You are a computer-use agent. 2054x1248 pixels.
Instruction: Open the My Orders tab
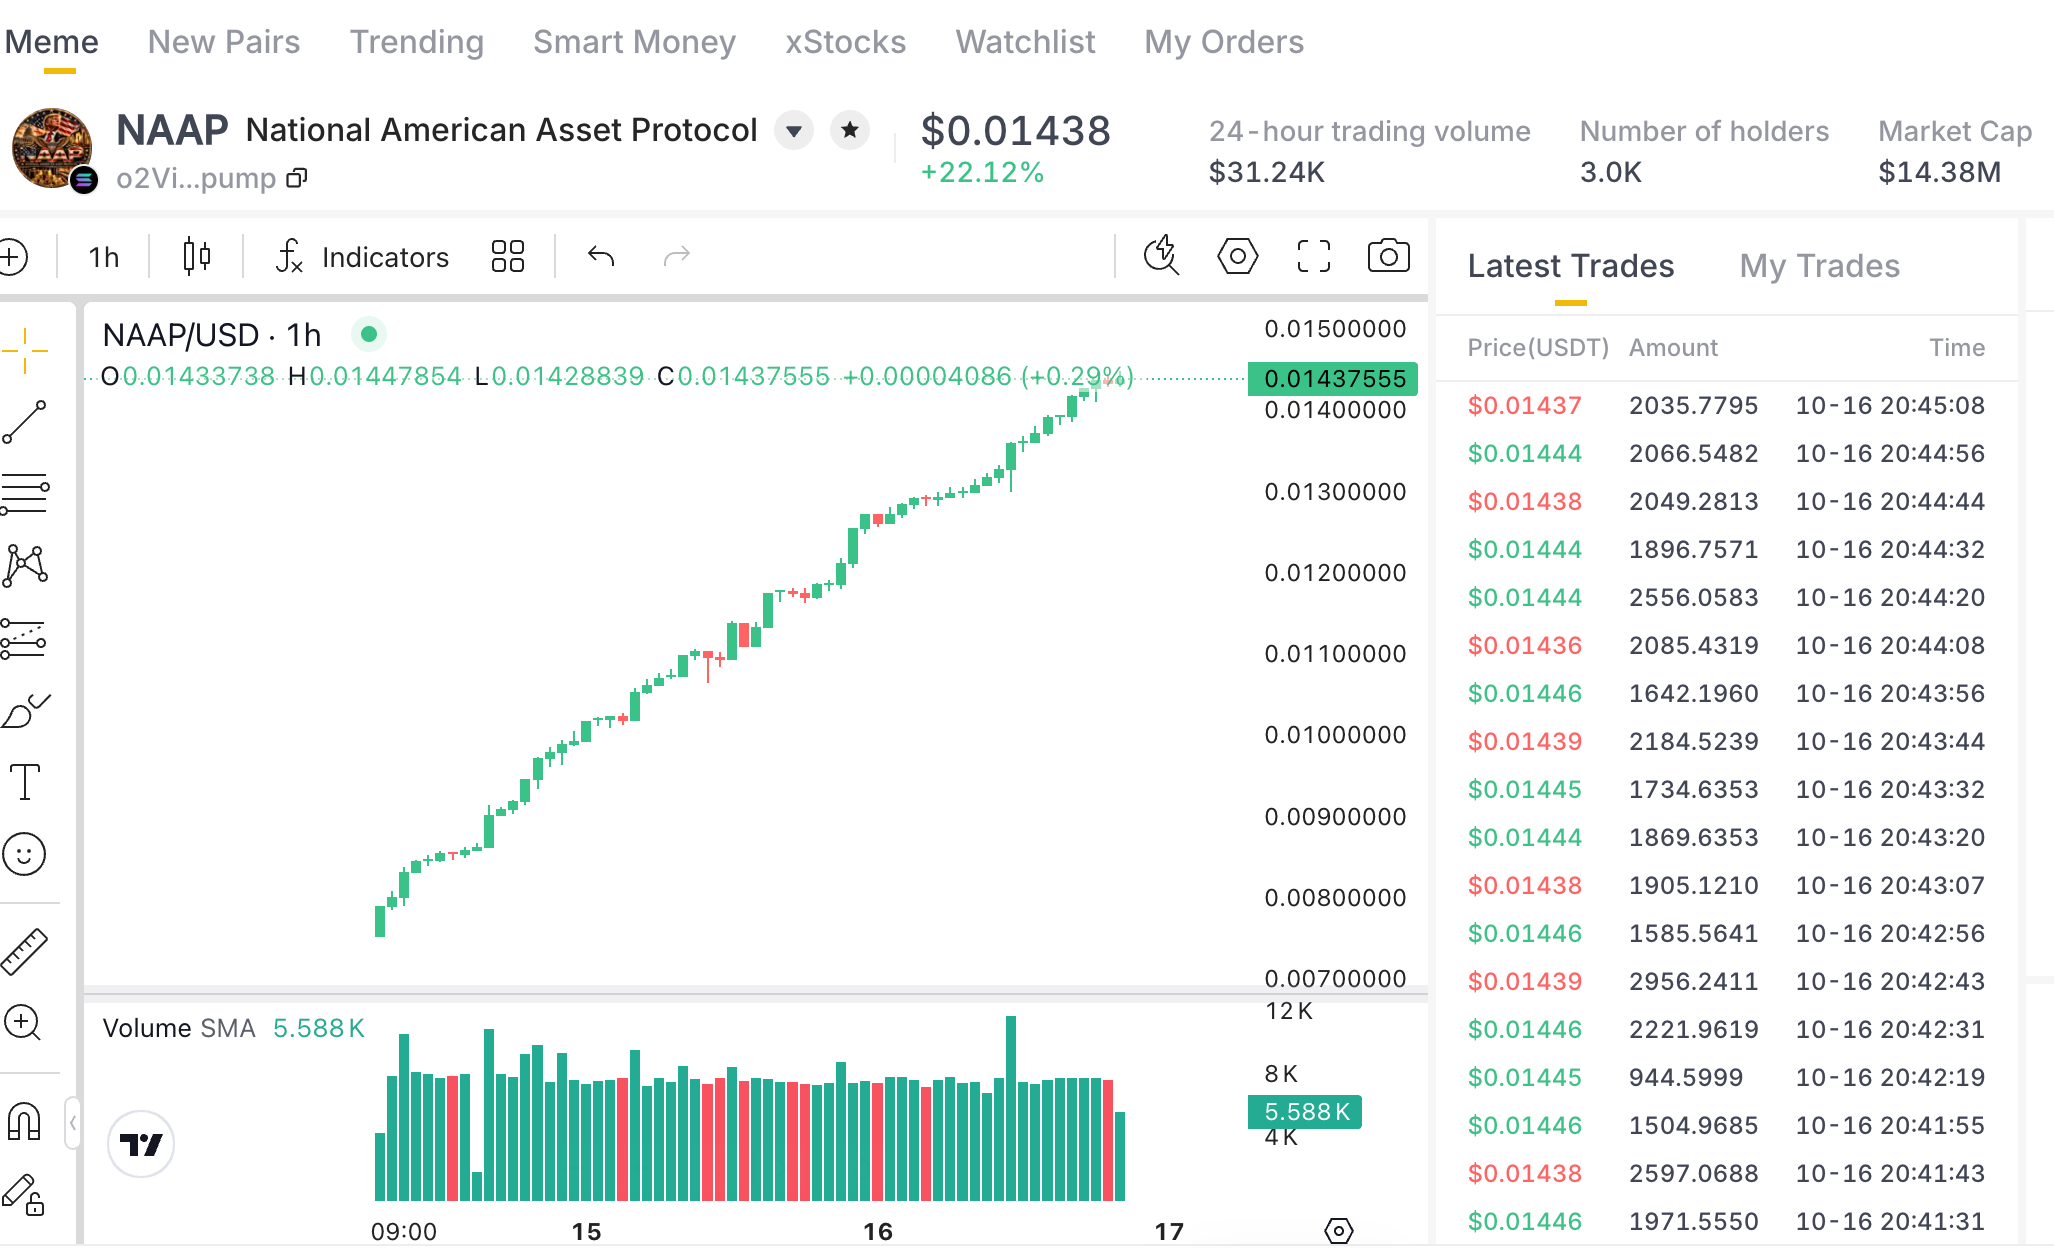(1225, 42)
